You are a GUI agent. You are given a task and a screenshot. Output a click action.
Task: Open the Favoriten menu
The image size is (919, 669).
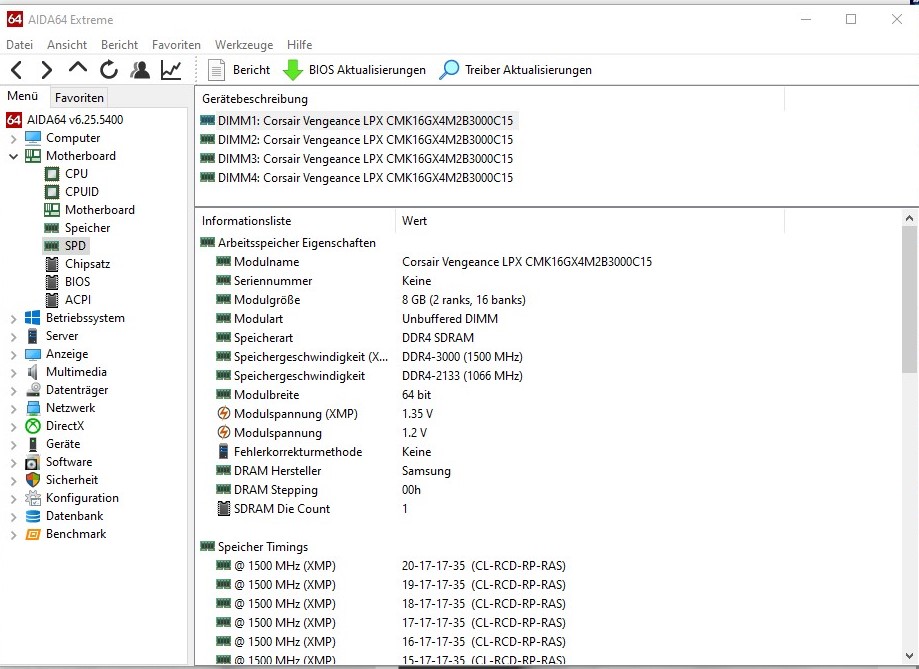[x=176, y=45]
